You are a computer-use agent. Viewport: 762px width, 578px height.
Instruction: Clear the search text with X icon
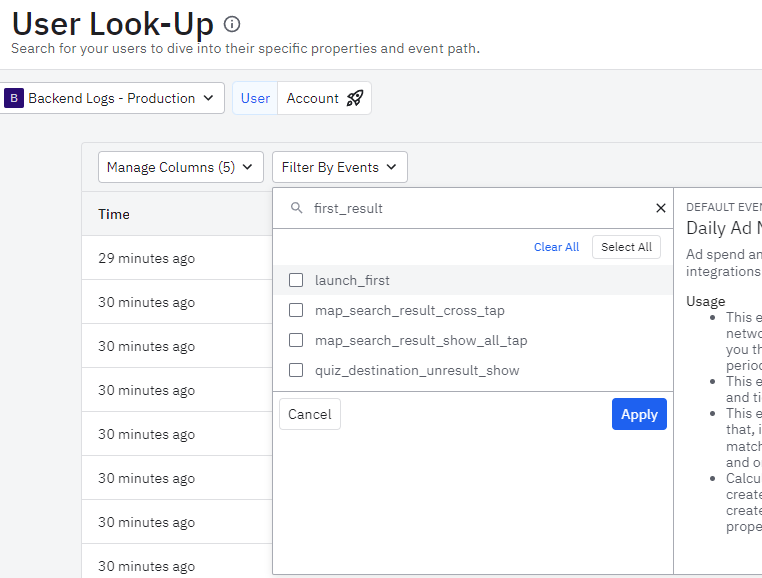click(x=660, y=208)
